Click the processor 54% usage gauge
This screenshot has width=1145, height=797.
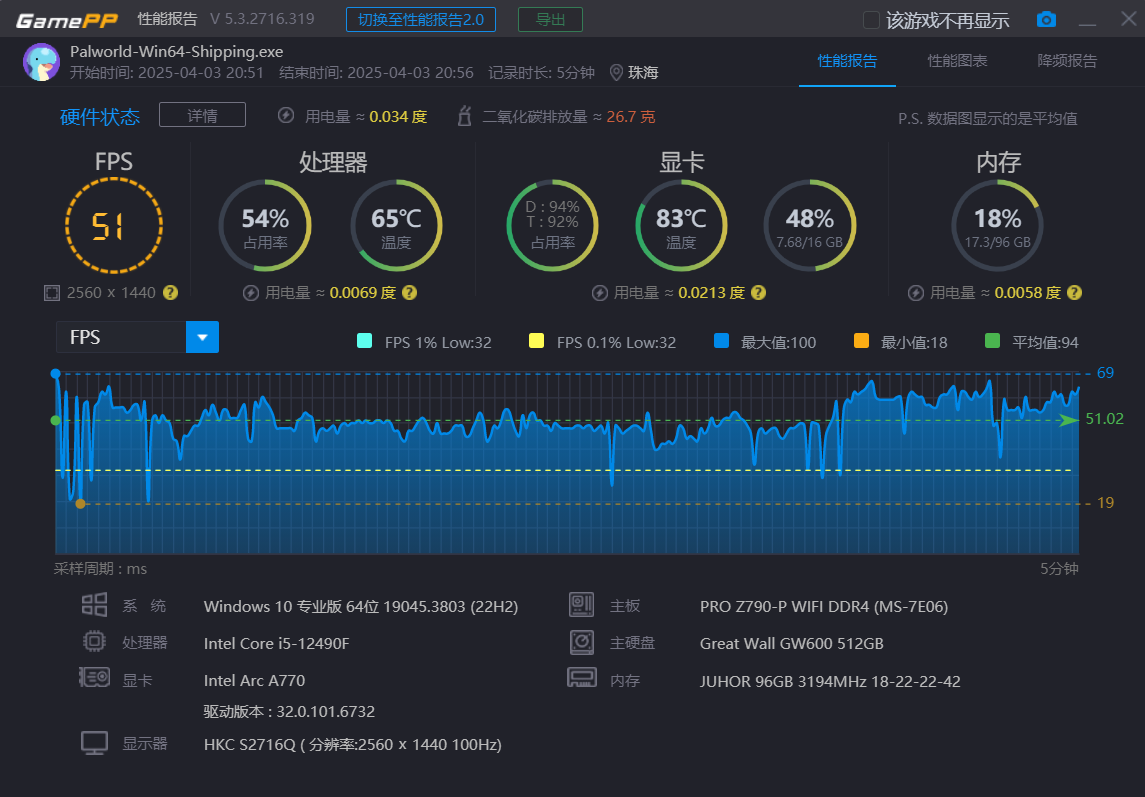click(265, 225)
